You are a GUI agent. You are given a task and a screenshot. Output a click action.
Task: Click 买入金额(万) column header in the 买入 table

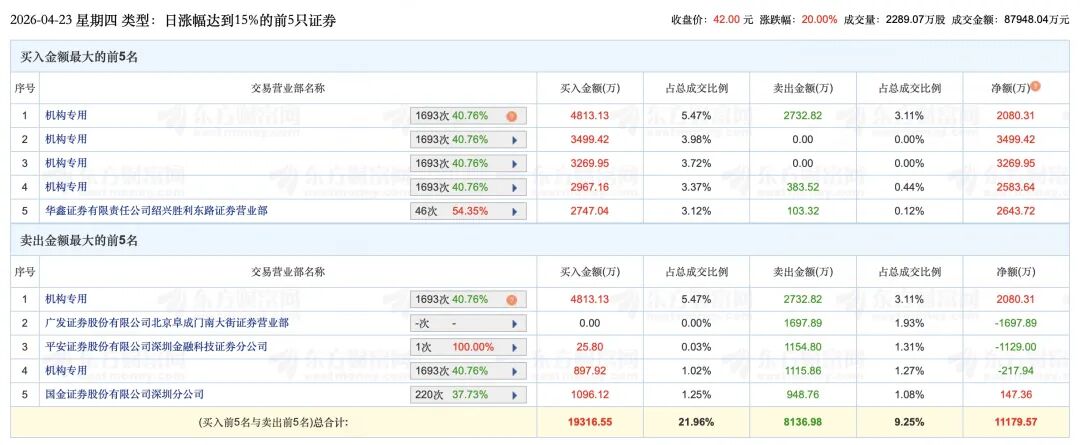[x=590, y=88]
